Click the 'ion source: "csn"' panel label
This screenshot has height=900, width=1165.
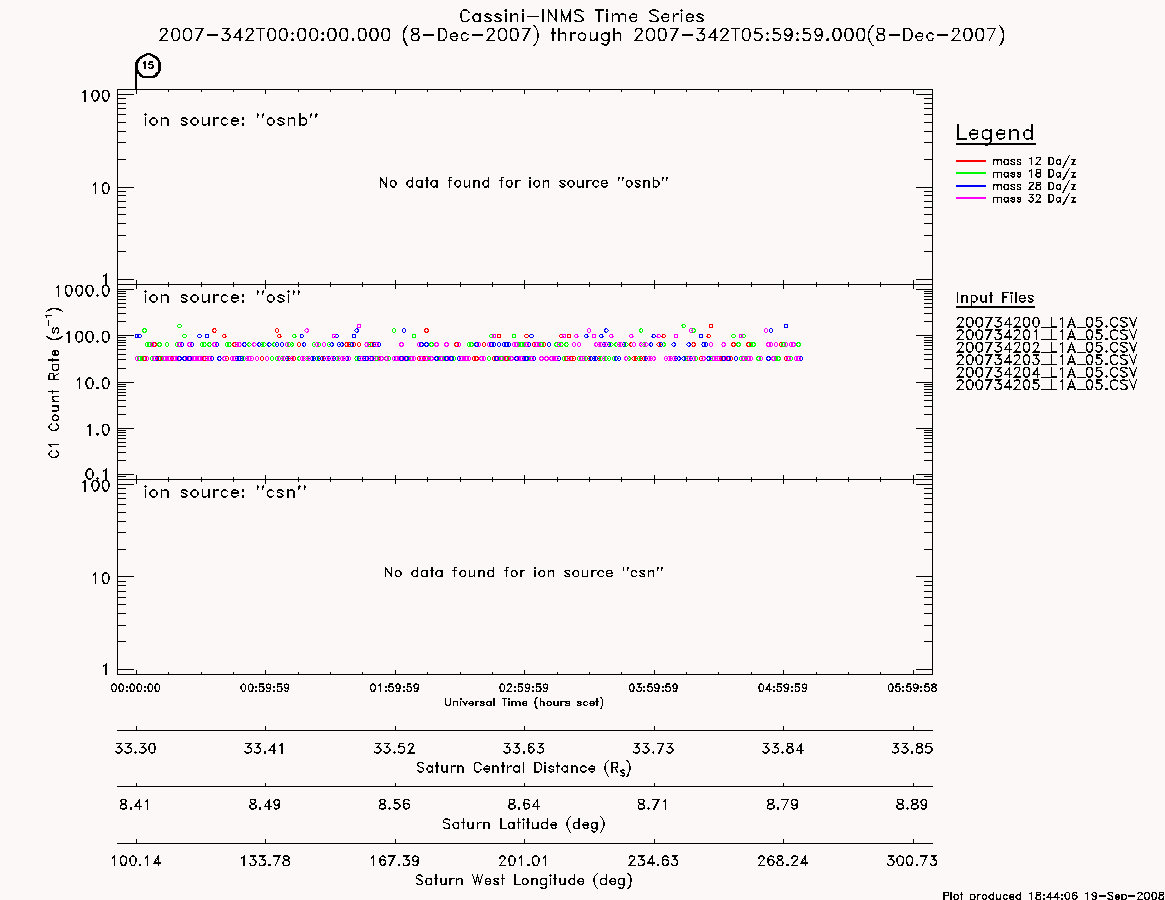point(225,492)
